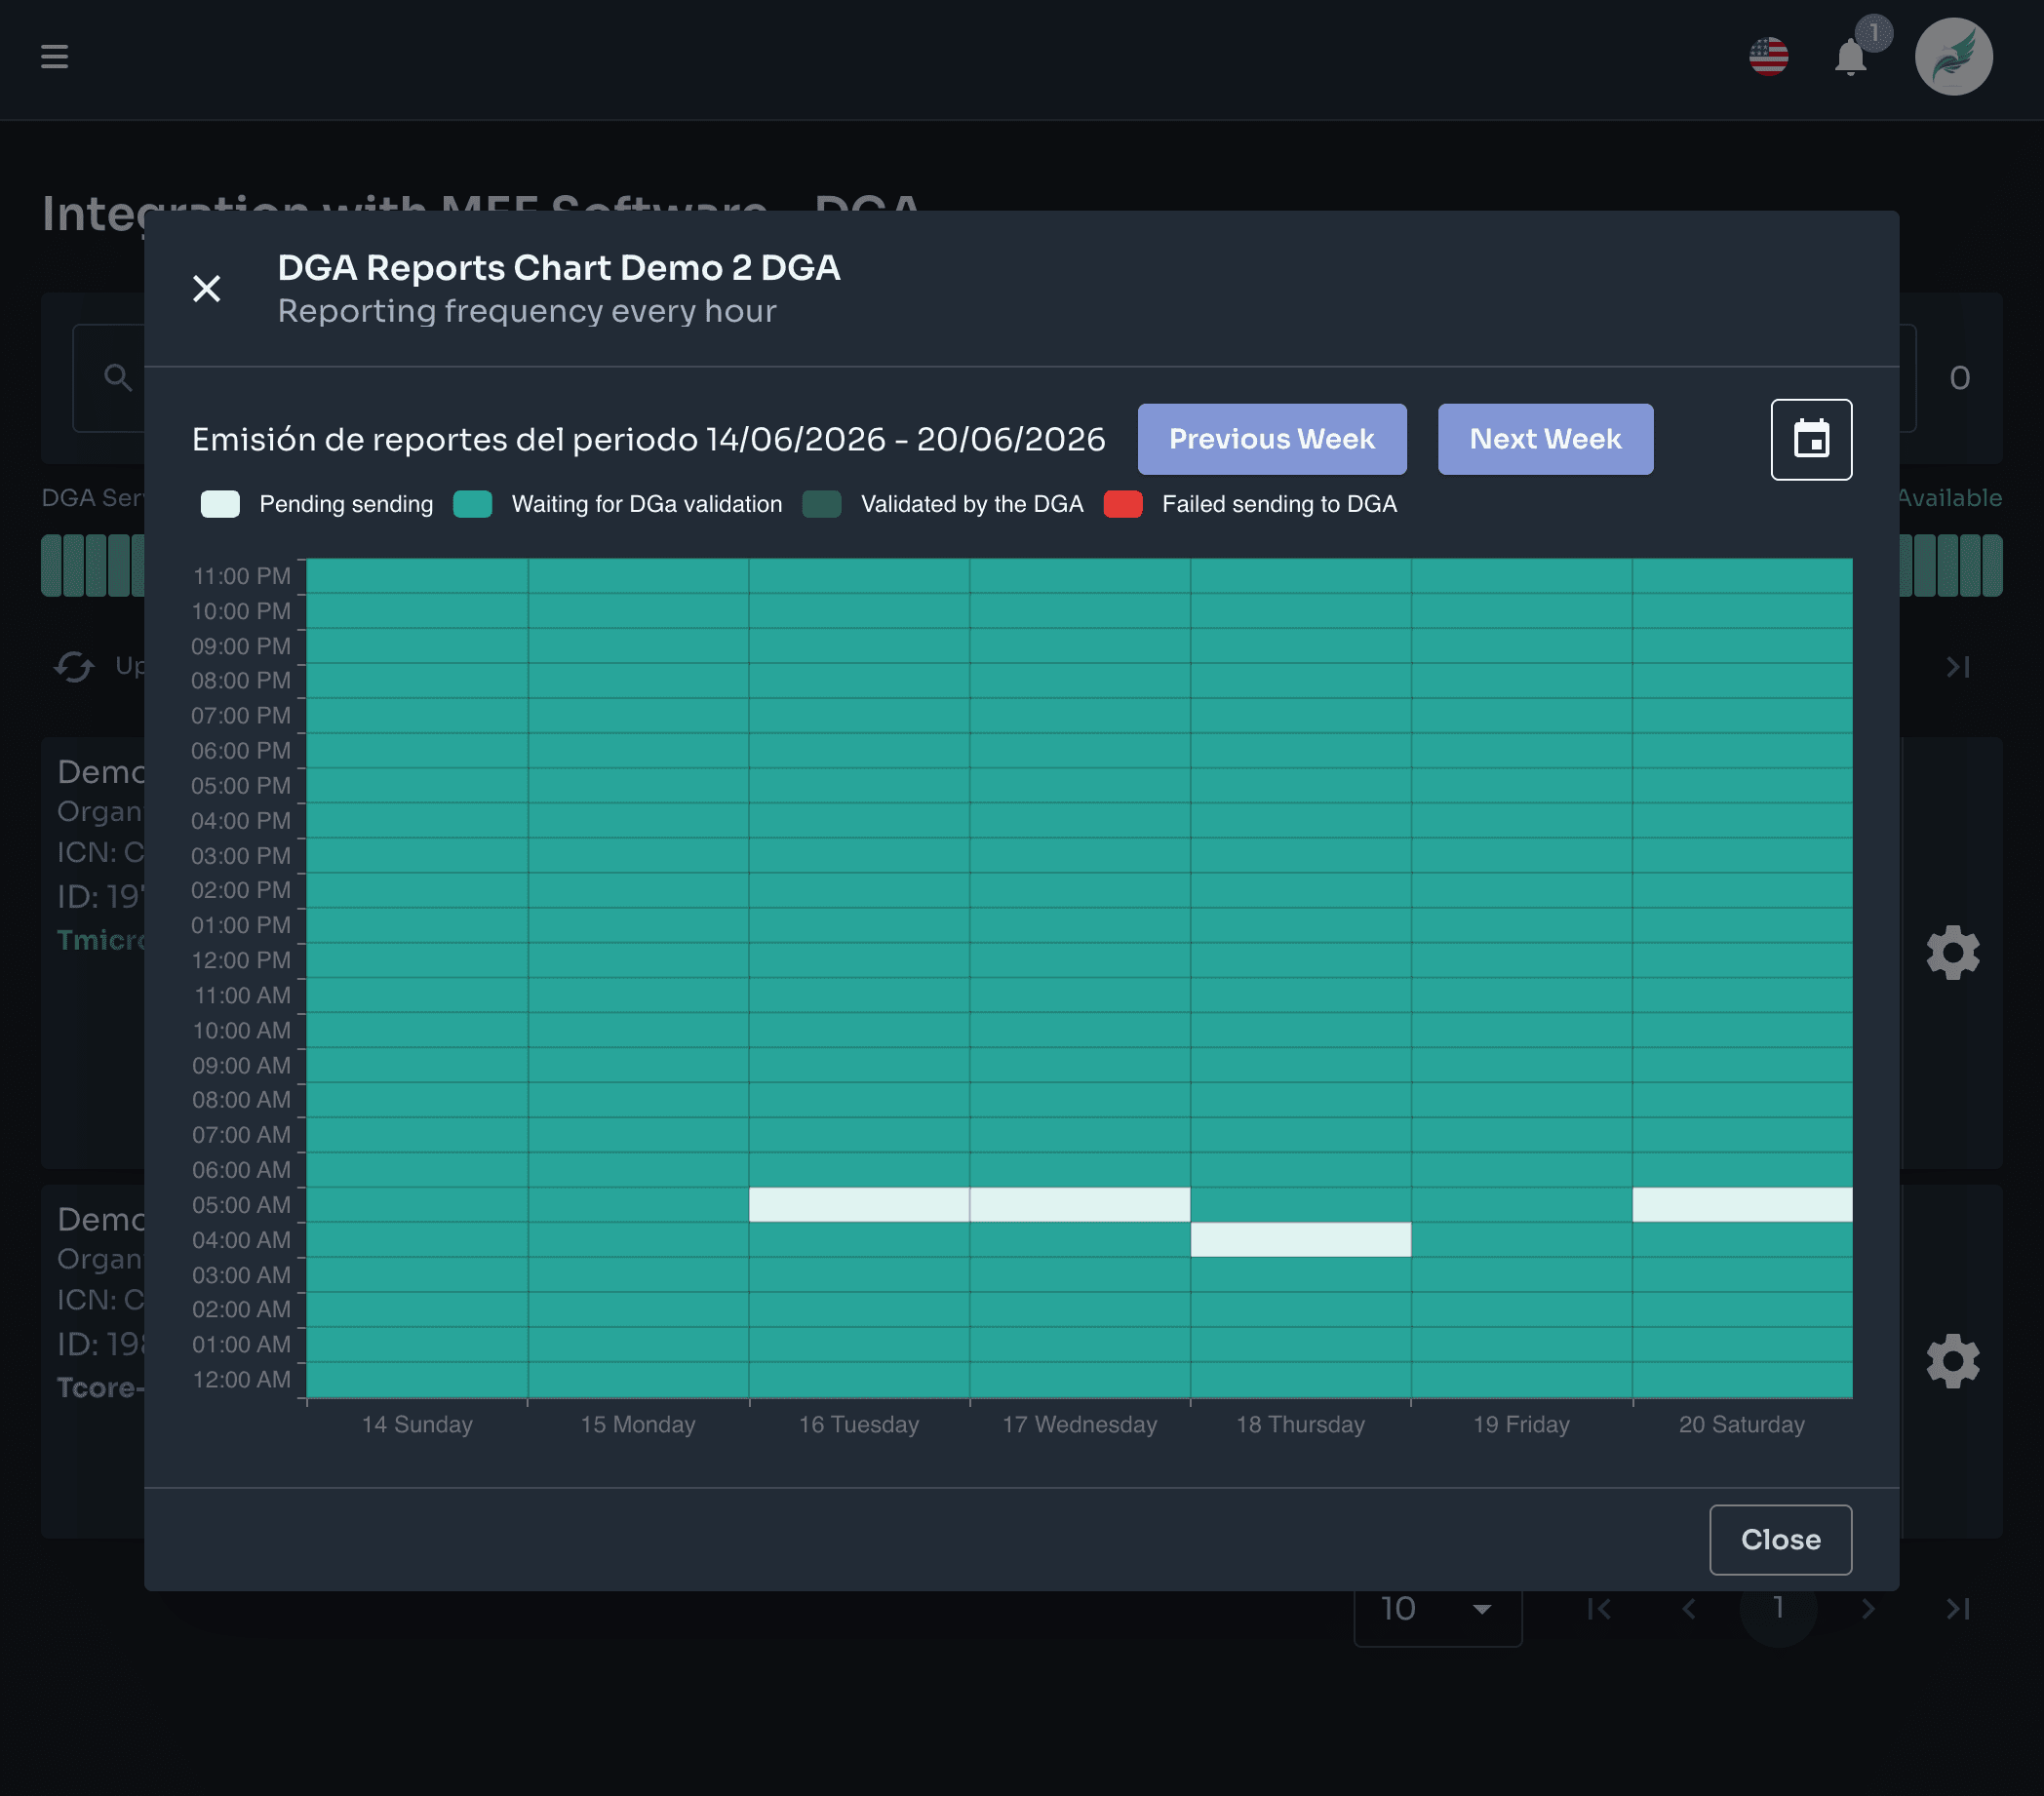Click the 12:00 AM time label

point(241,1379)
